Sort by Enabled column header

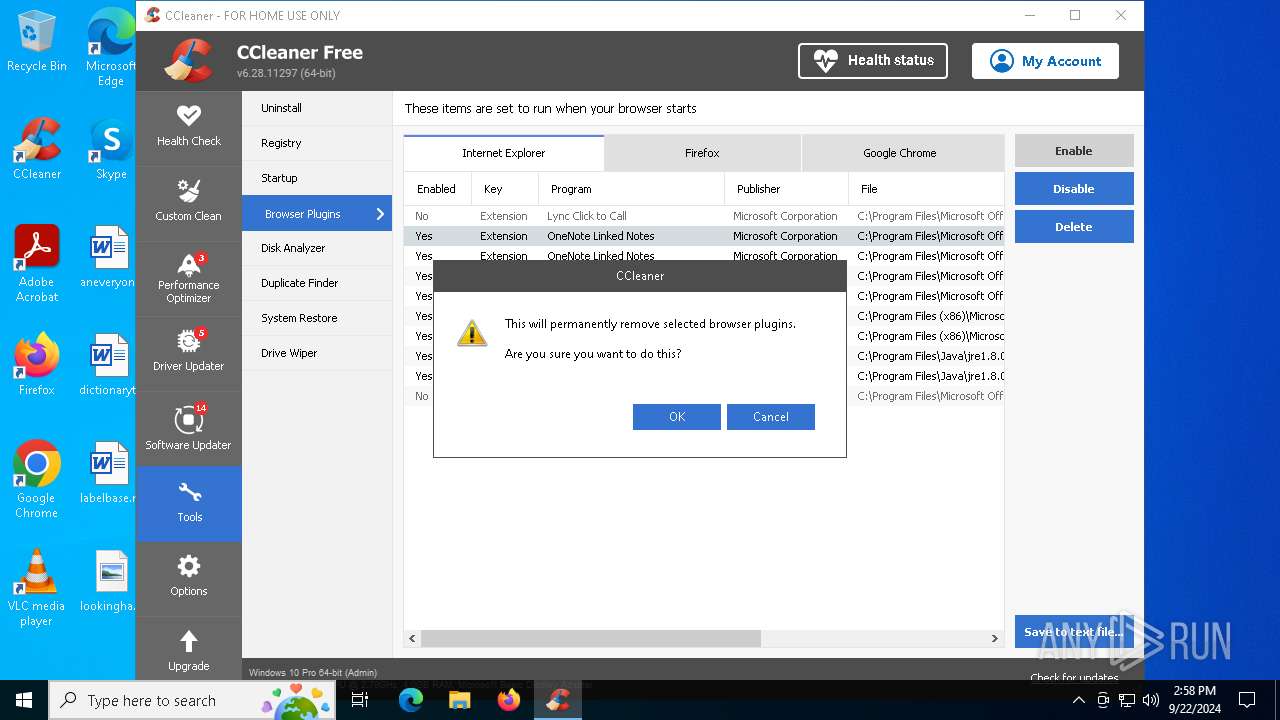[436, 189]
